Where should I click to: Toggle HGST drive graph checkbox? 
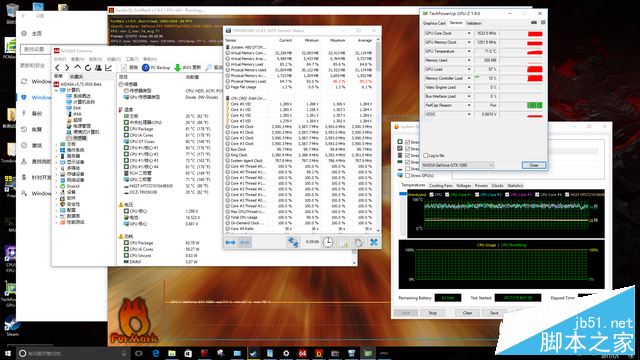567,195
